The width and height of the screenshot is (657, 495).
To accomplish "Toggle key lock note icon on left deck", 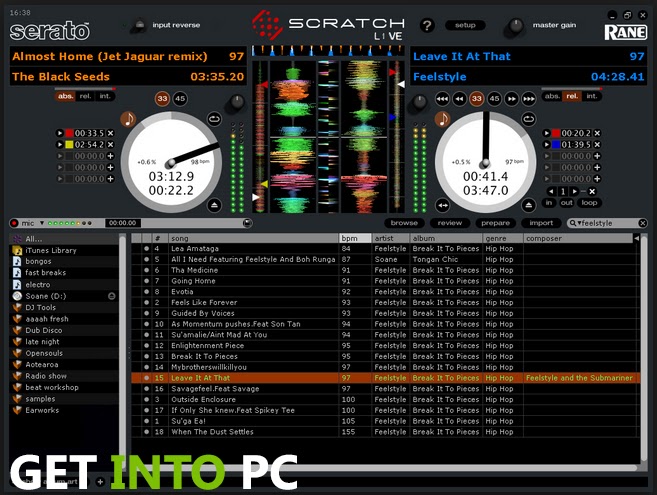I will click(128, 119).
